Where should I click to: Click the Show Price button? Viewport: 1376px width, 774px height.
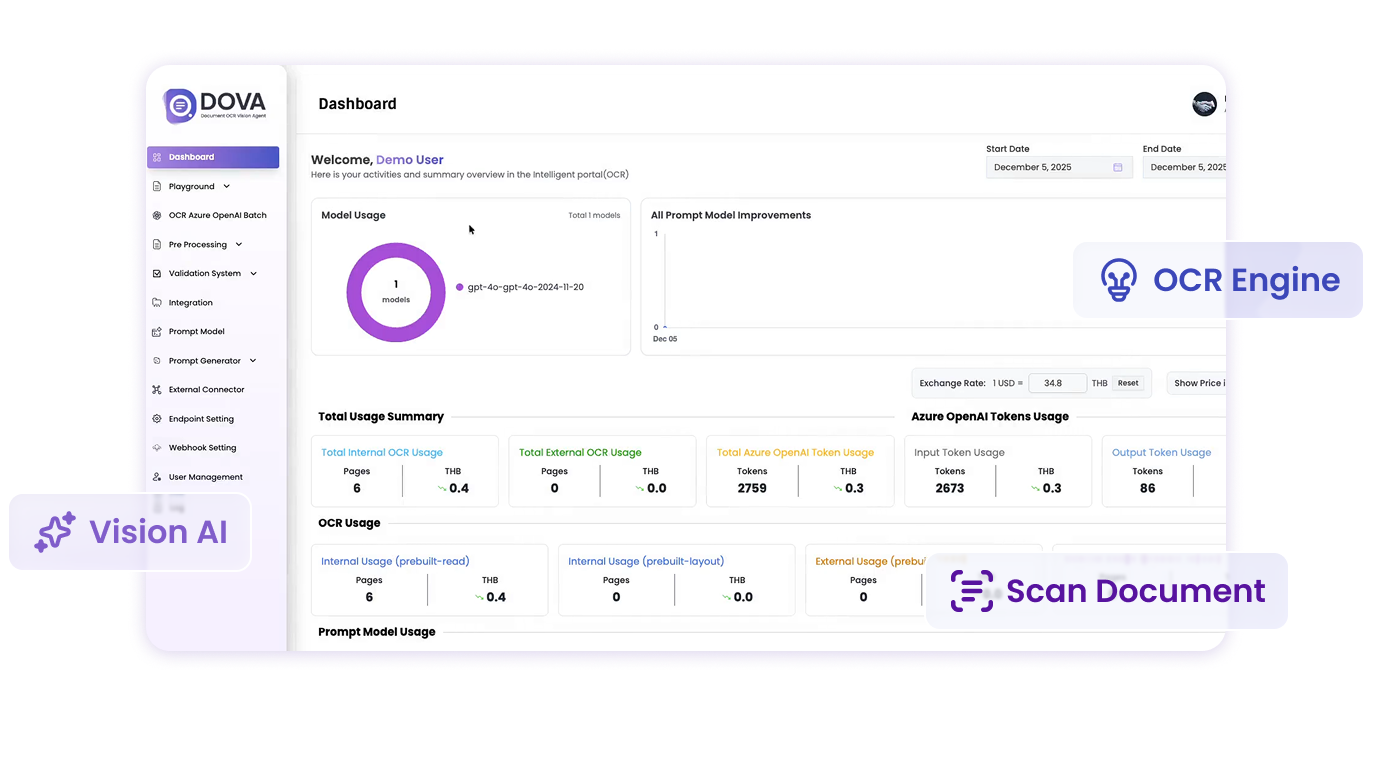pyautogui.click(x=1198, y=383)
